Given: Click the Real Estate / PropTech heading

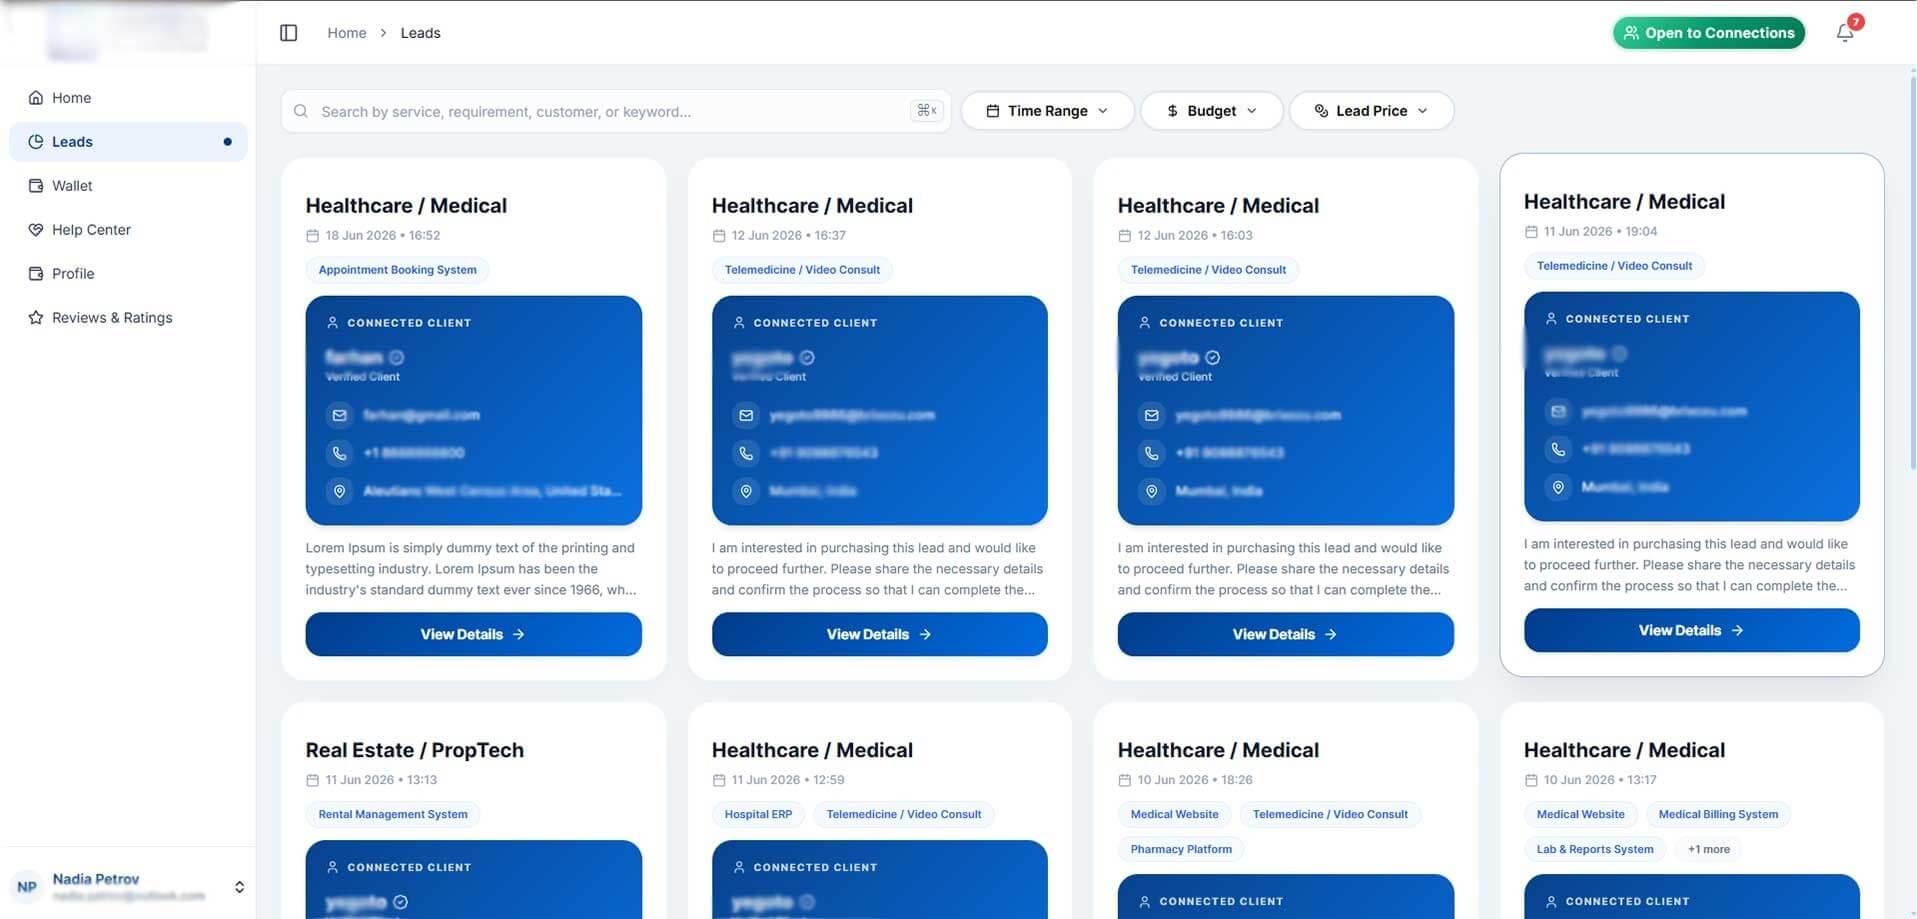Looking at the screenshot, I should 414,750.
